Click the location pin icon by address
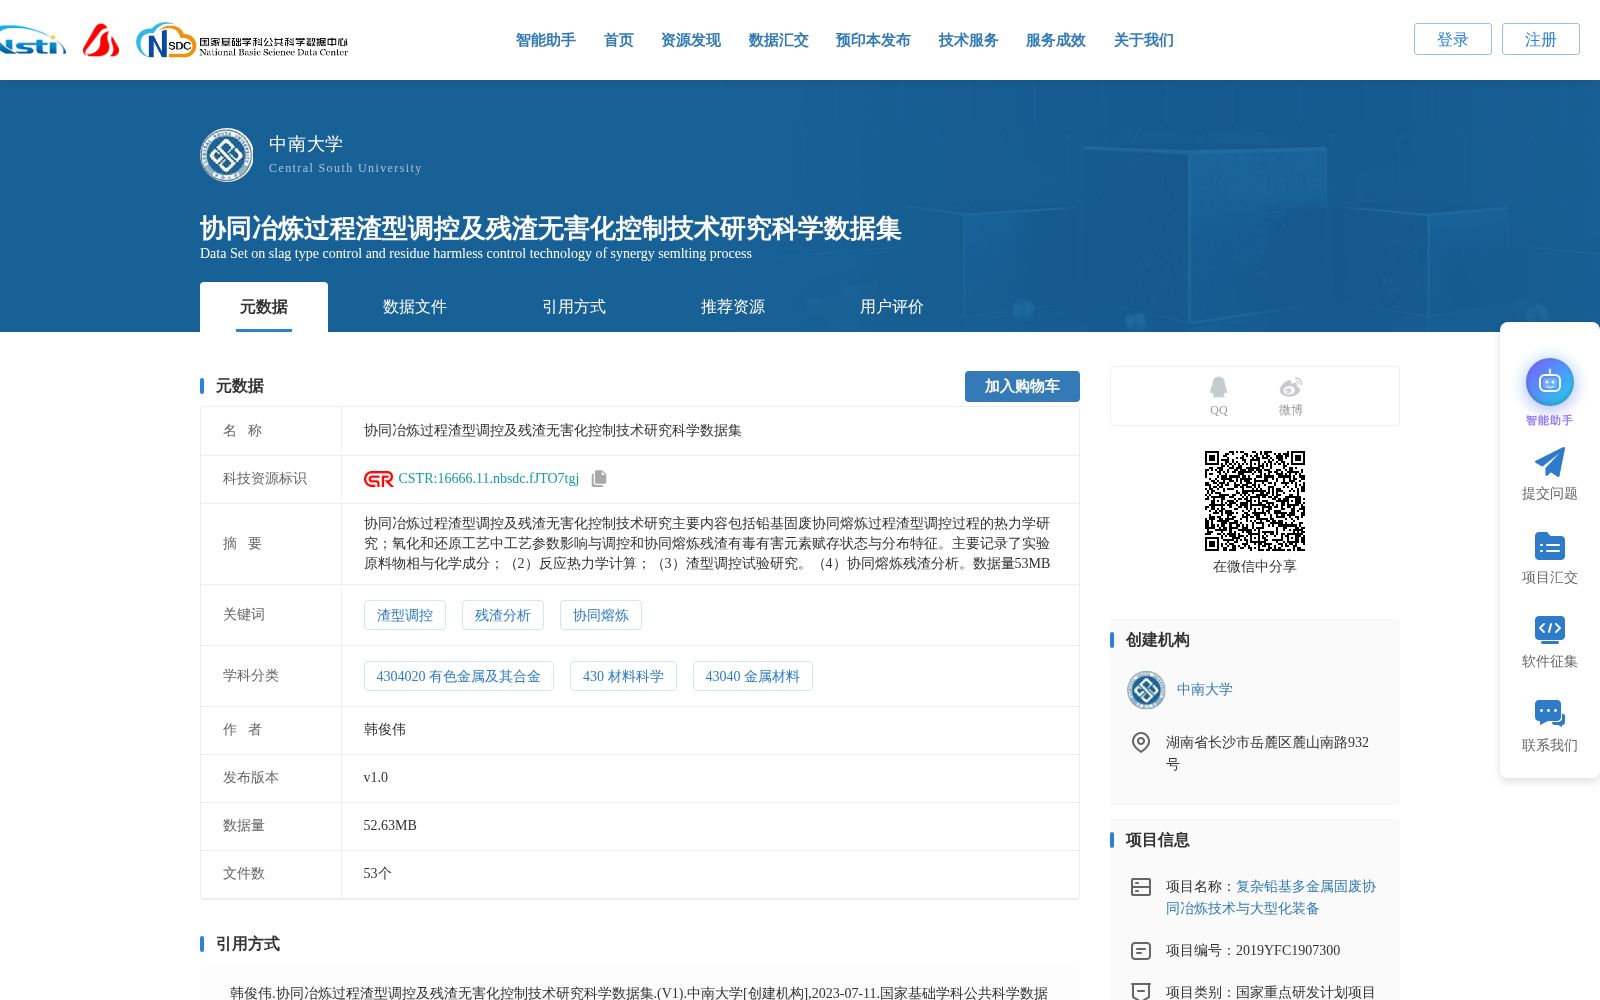Screen dimensions: 1600x1000 coord(1141,742)
